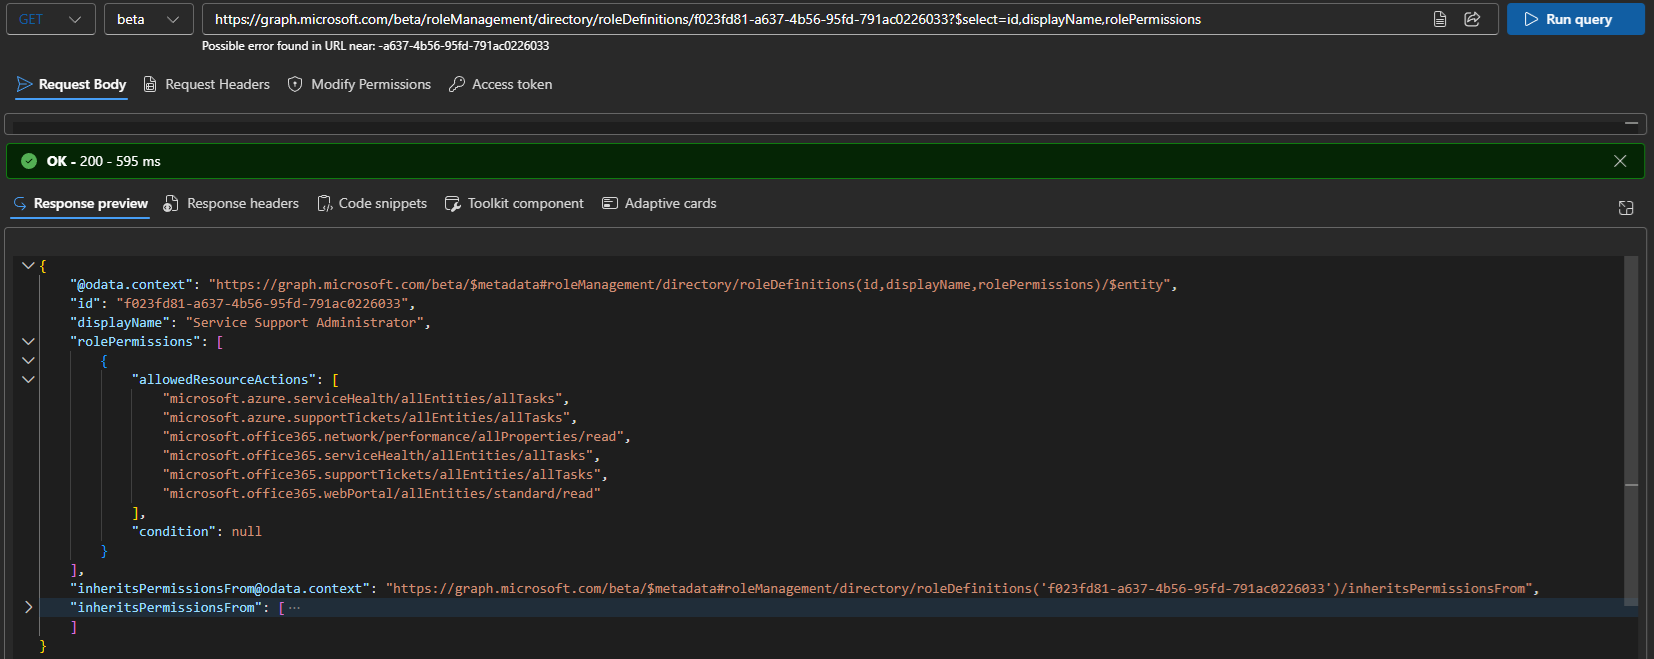Click the id value f023fd81-a637-4b56-95fd-791ac0226033
The width and height of the screenshot is (1654, 659).
point(262,304)
